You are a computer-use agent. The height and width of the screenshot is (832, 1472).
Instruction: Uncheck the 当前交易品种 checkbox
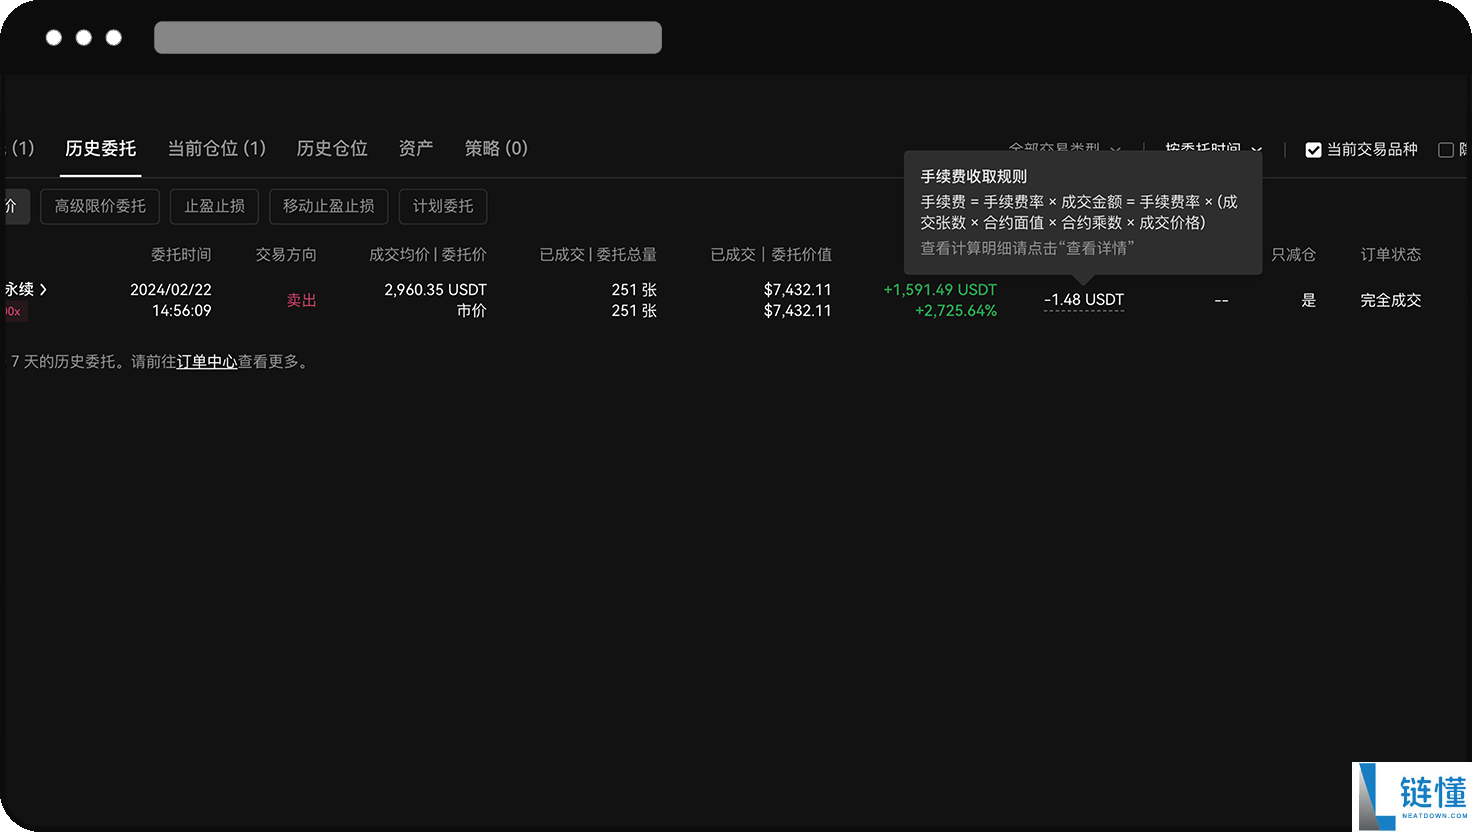pyautogui.click(x=1314, y=149)
